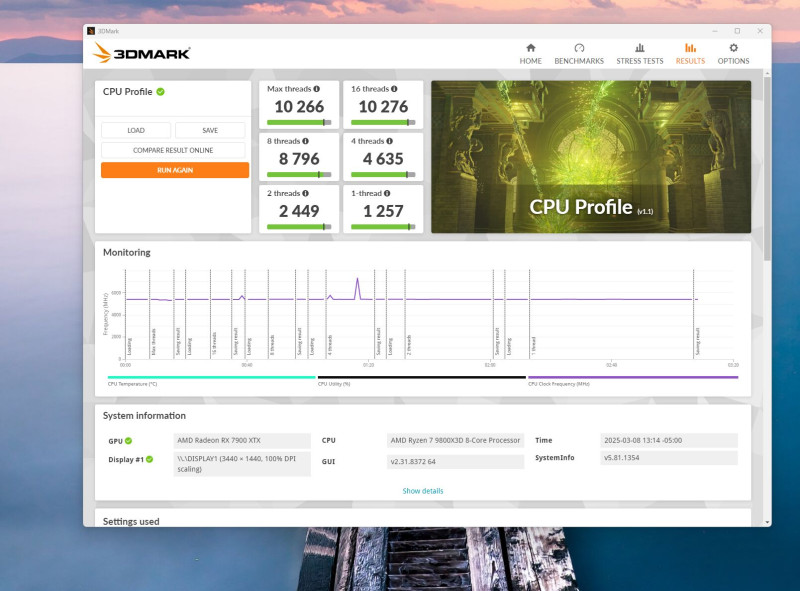Click the 1-thread score 1 257
Screen dimensions: 800x591
pos(383,211)
